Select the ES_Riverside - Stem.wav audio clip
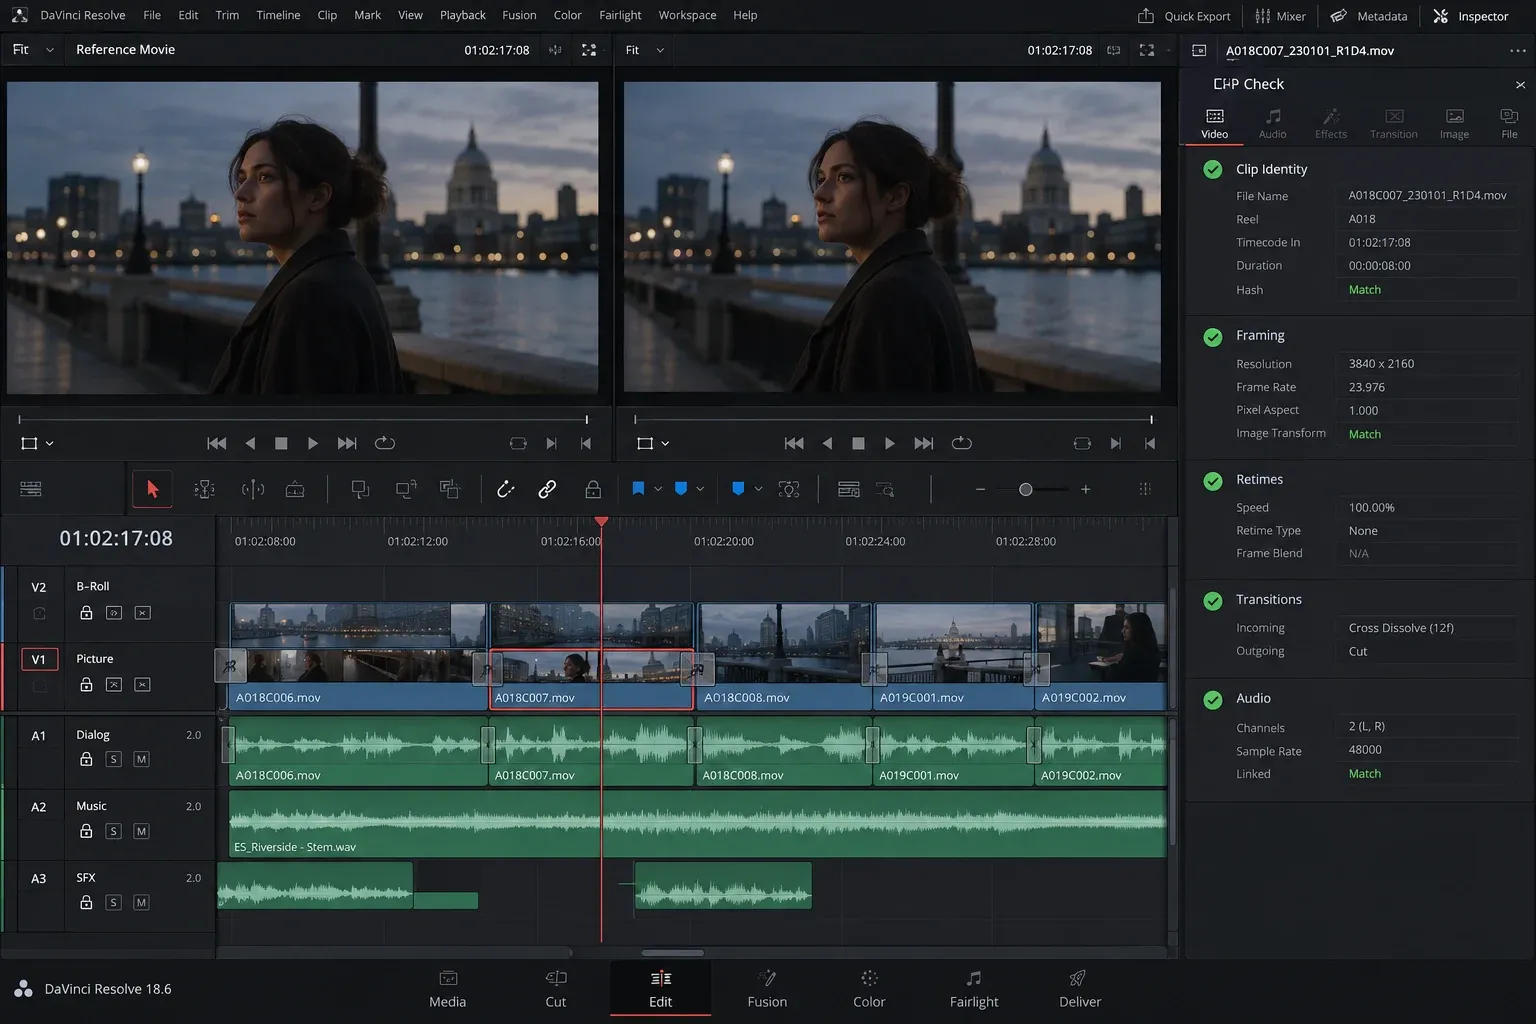The image size is (1536, 1024). click(x=697, y=823)
